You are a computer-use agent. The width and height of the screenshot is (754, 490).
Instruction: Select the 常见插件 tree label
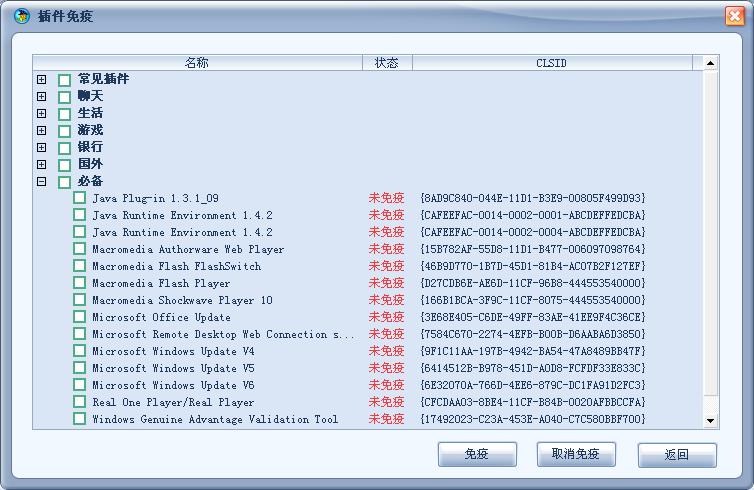coord(103,79)
